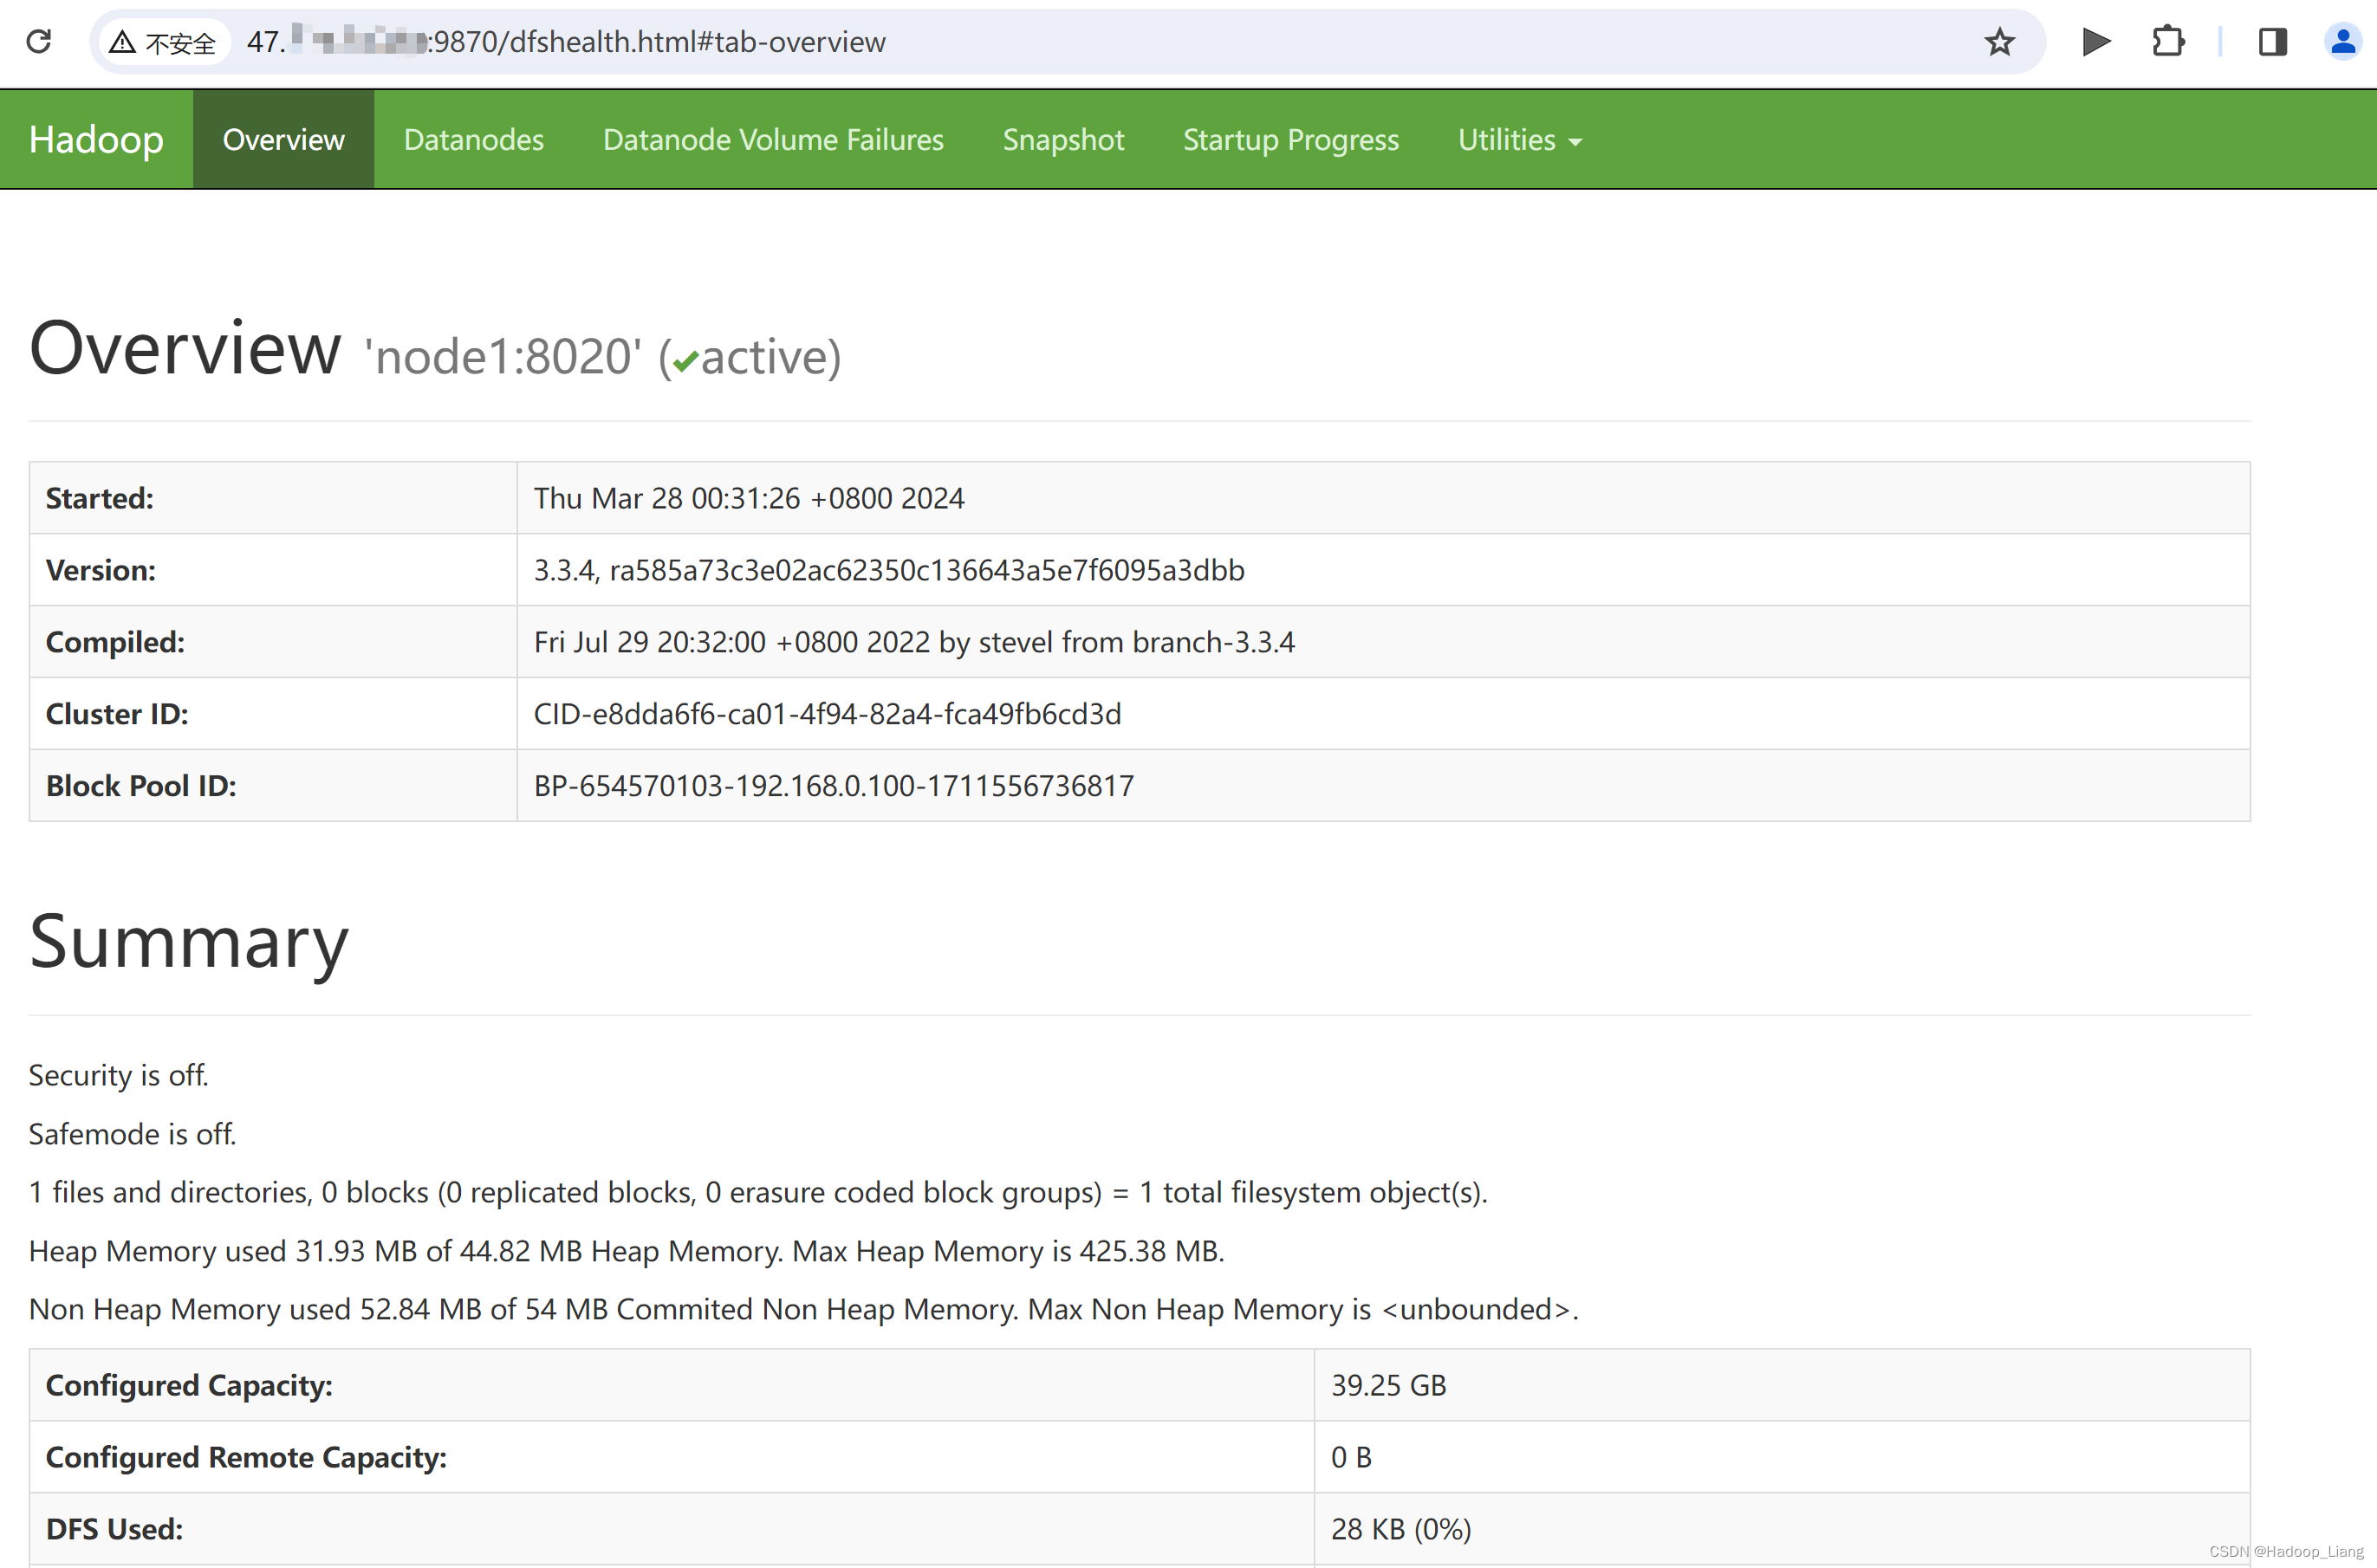Click the 'Security is off.' line

click(118, 1075)
